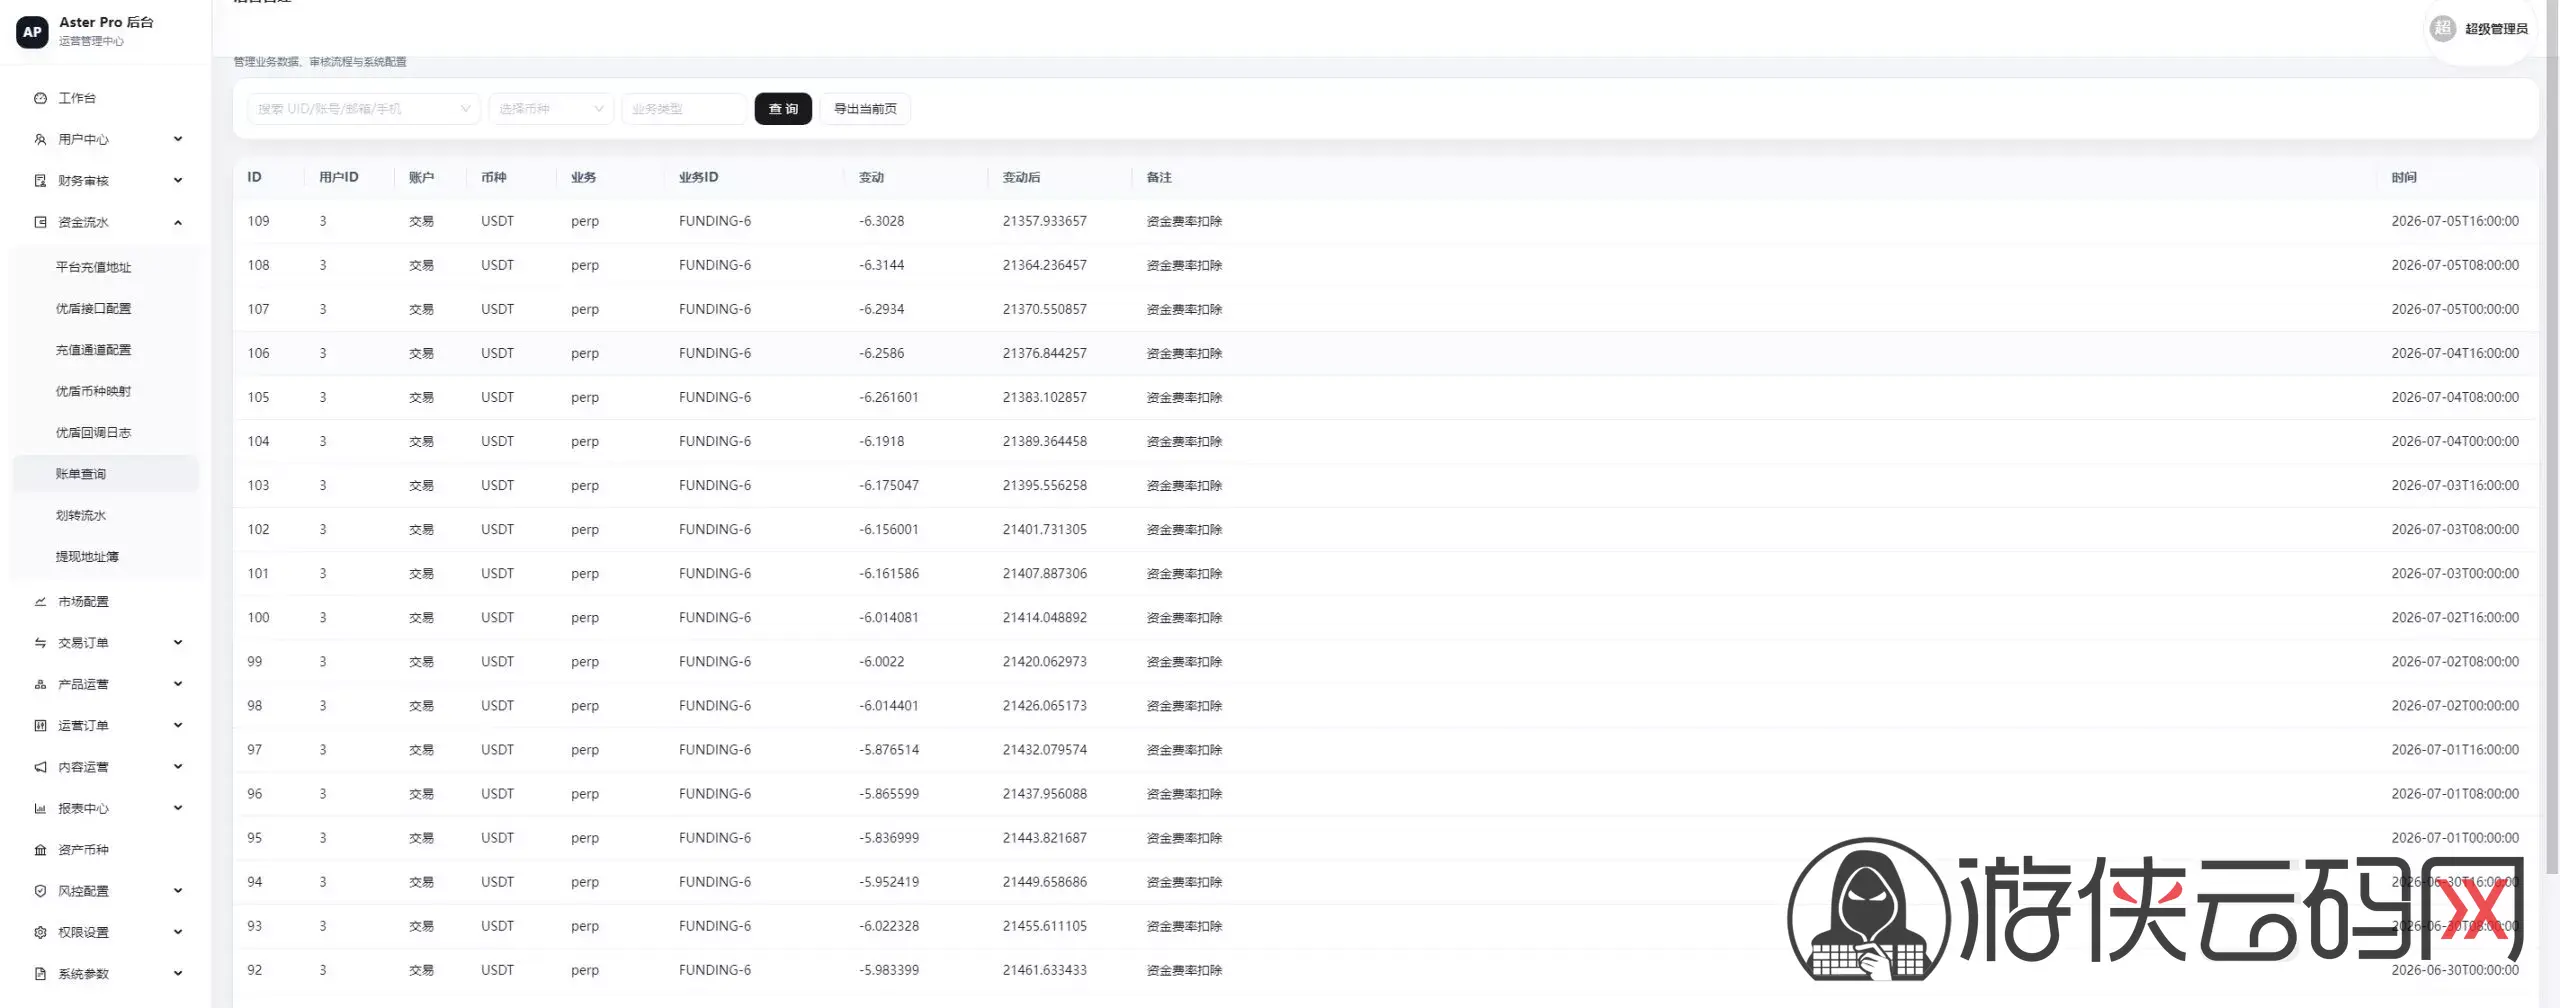Click the 风控配置 shield icon
This screenshot has height=1008, width=2560.
(40, 891)
